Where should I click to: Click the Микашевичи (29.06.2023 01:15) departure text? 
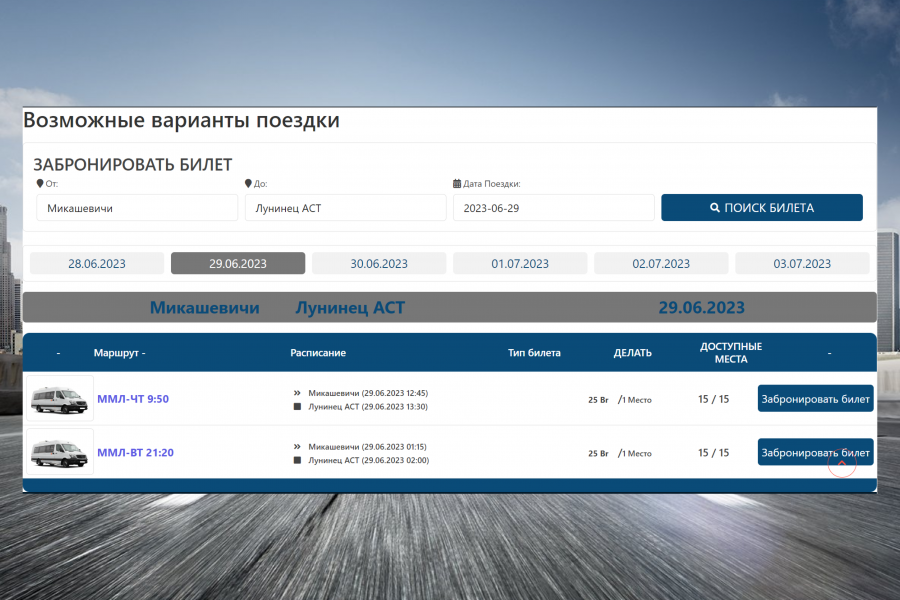pos(367,447)
